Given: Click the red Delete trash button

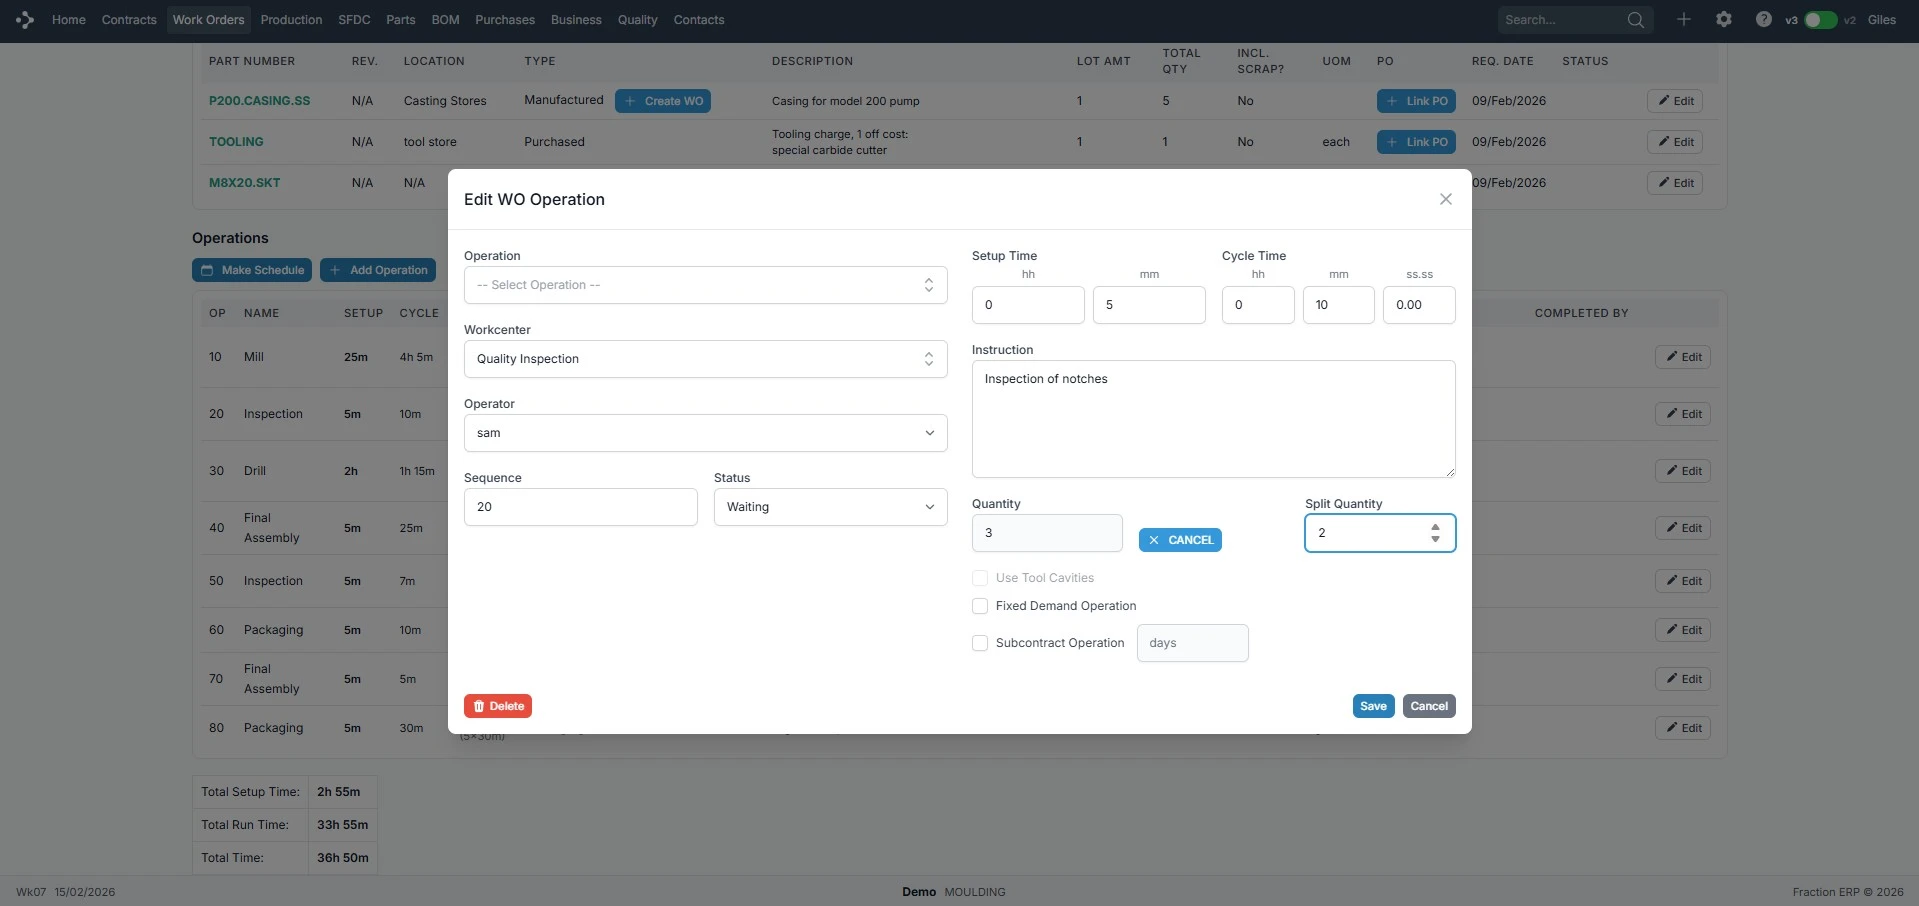Looking at the screenshot, I should click(x=497, y=706).
